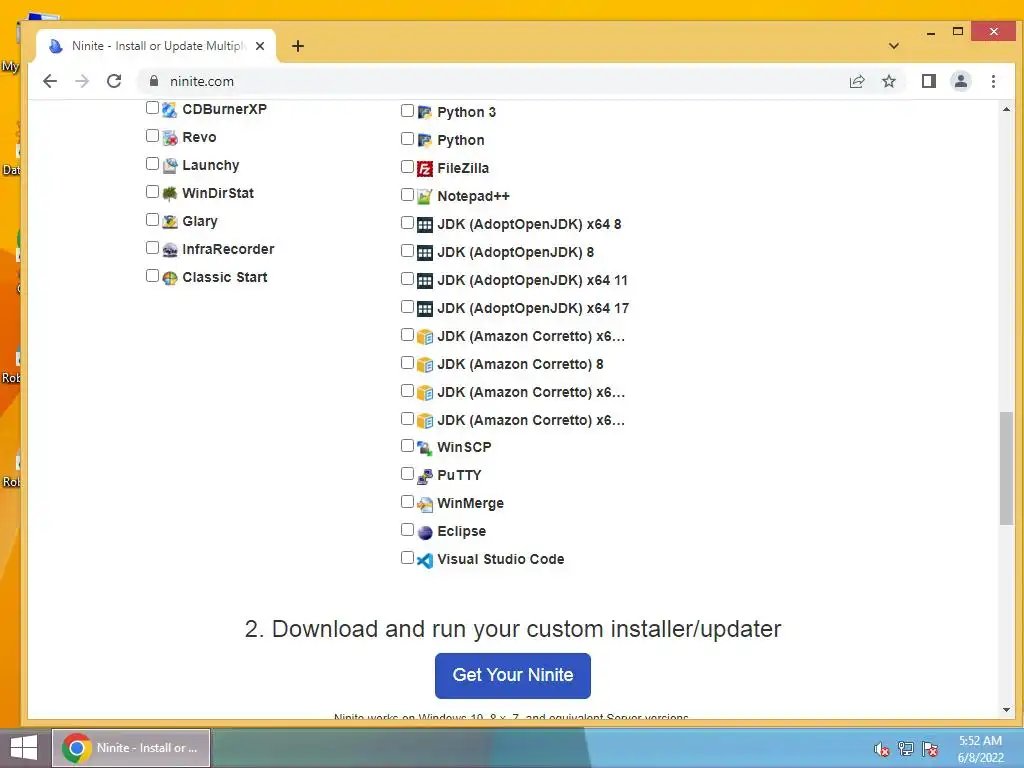This screenshot has height=768, width=1024.
Task: Click the Glary app icon
Action: click(170, 221)
